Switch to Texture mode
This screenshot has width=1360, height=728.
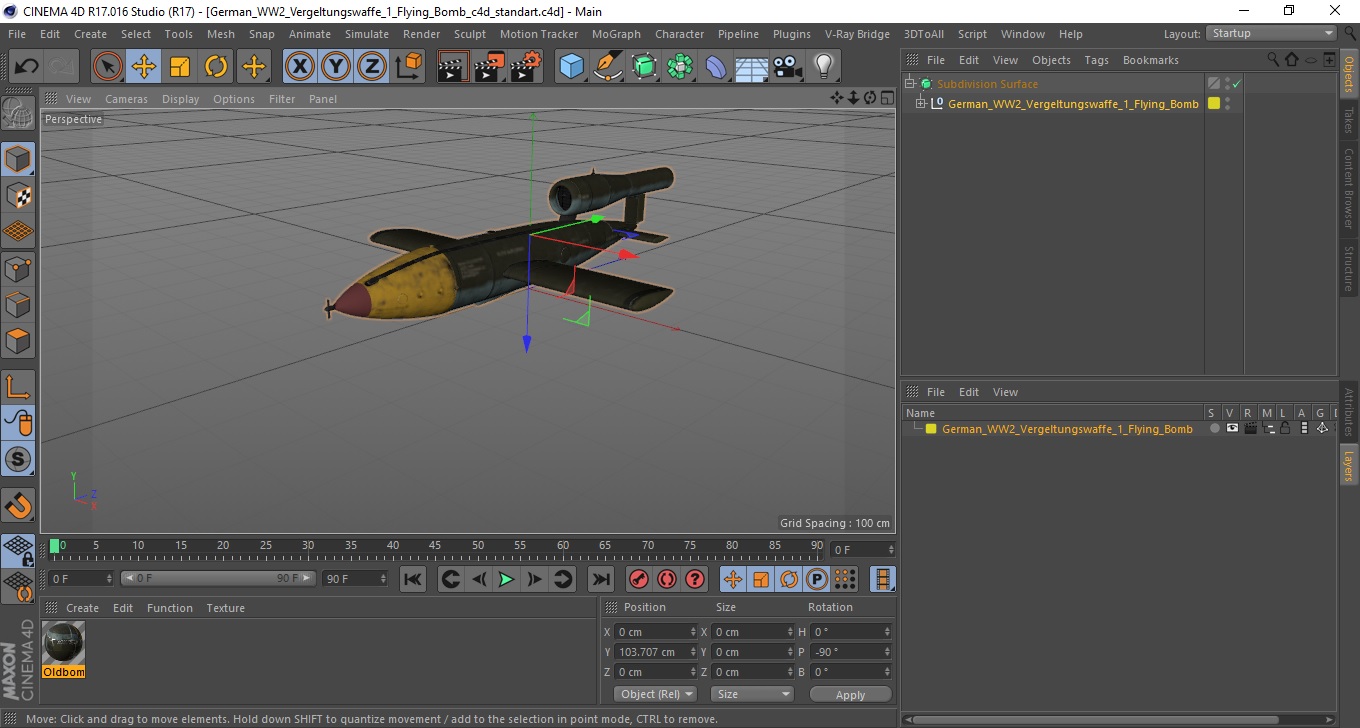18,195
